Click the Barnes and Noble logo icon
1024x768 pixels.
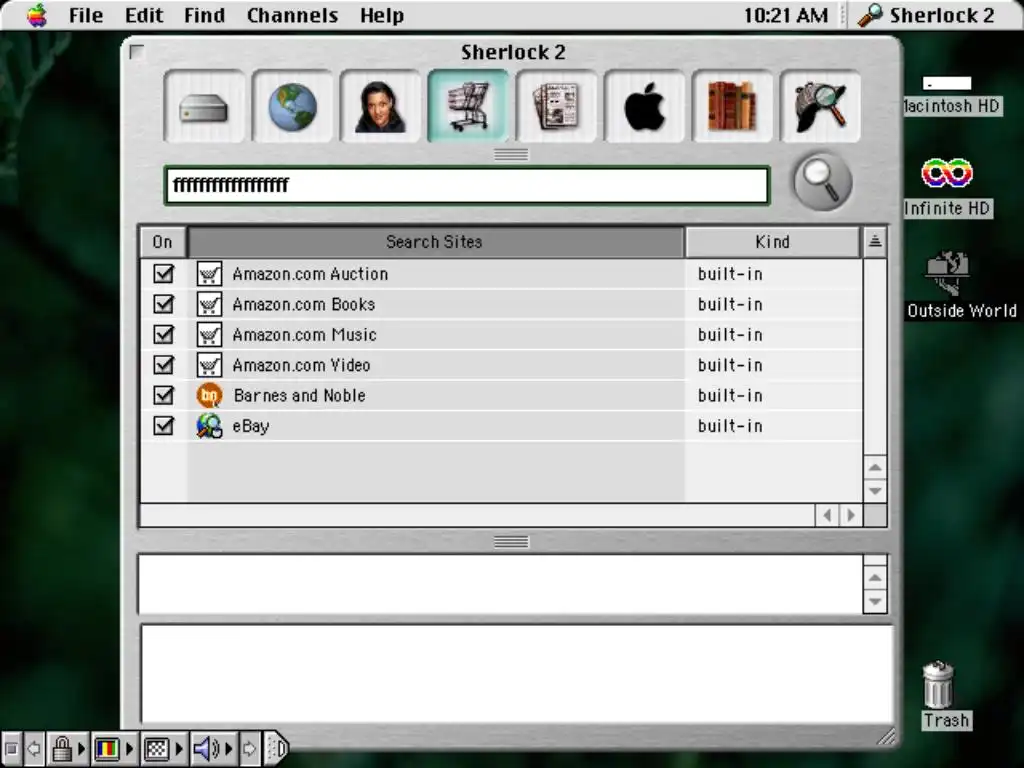pyautogui.click(x=209, y=395)
